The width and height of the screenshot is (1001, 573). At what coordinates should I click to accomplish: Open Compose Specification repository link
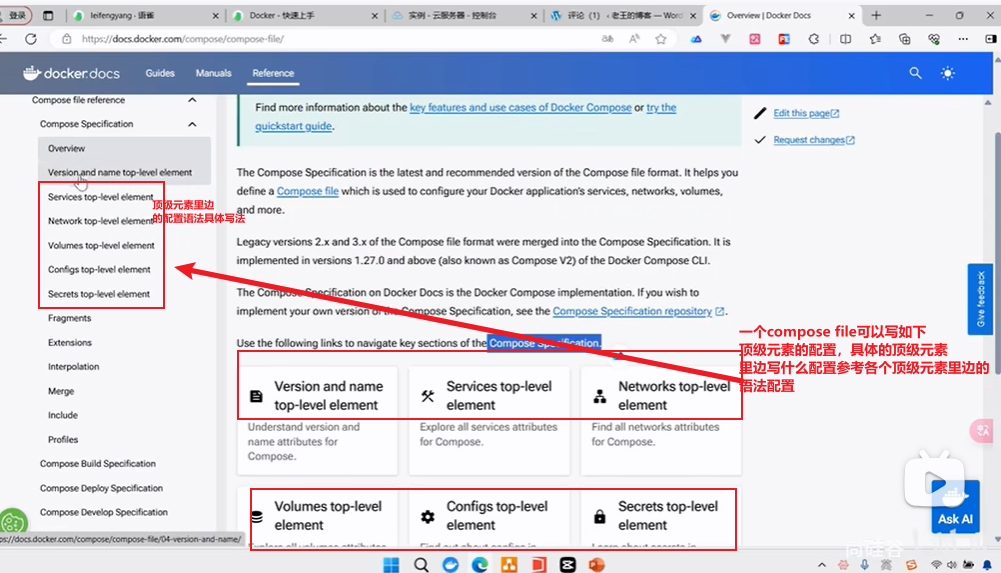(638, 311)
